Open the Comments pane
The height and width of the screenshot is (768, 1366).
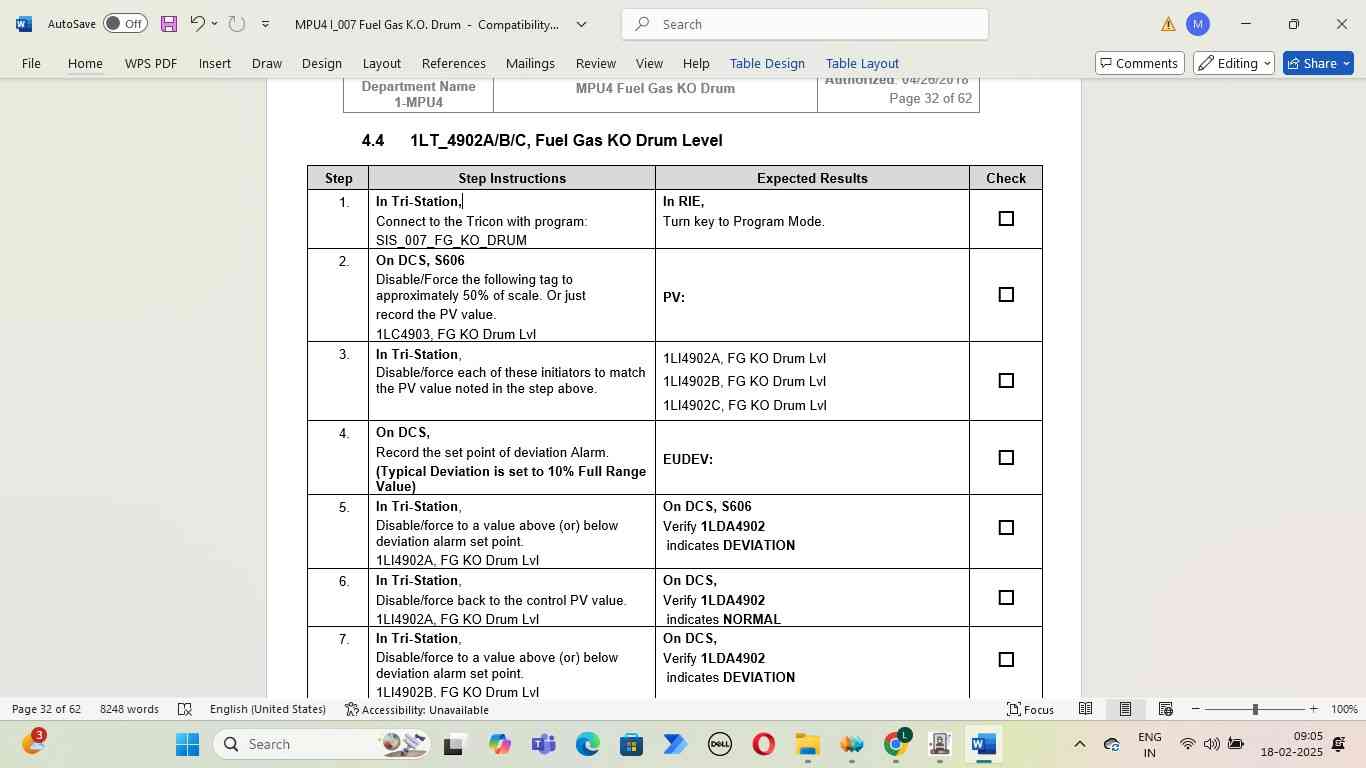(1140, 63)
